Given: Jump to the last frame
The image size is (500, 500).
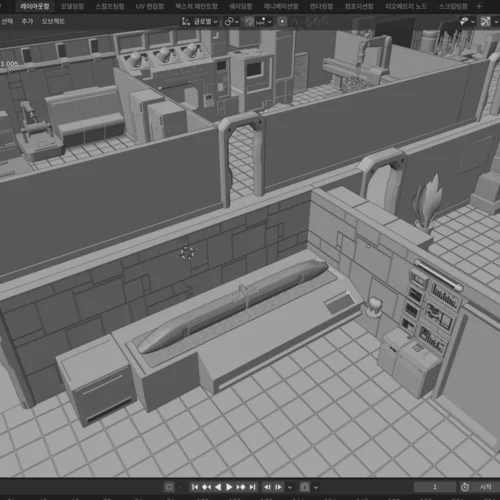Looking at the screenshot, I should [252, 487].
